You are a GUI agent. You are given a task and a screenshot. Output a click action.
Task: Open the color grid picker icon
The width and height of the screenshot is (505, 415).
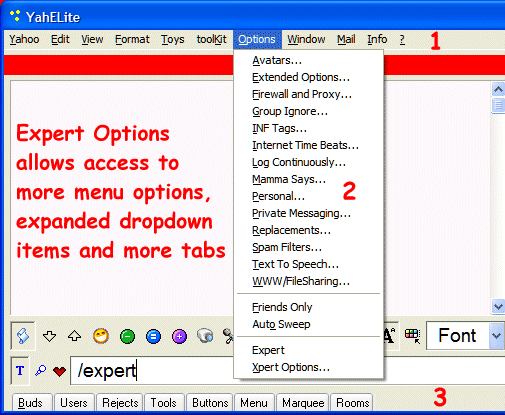click(412, 336)
